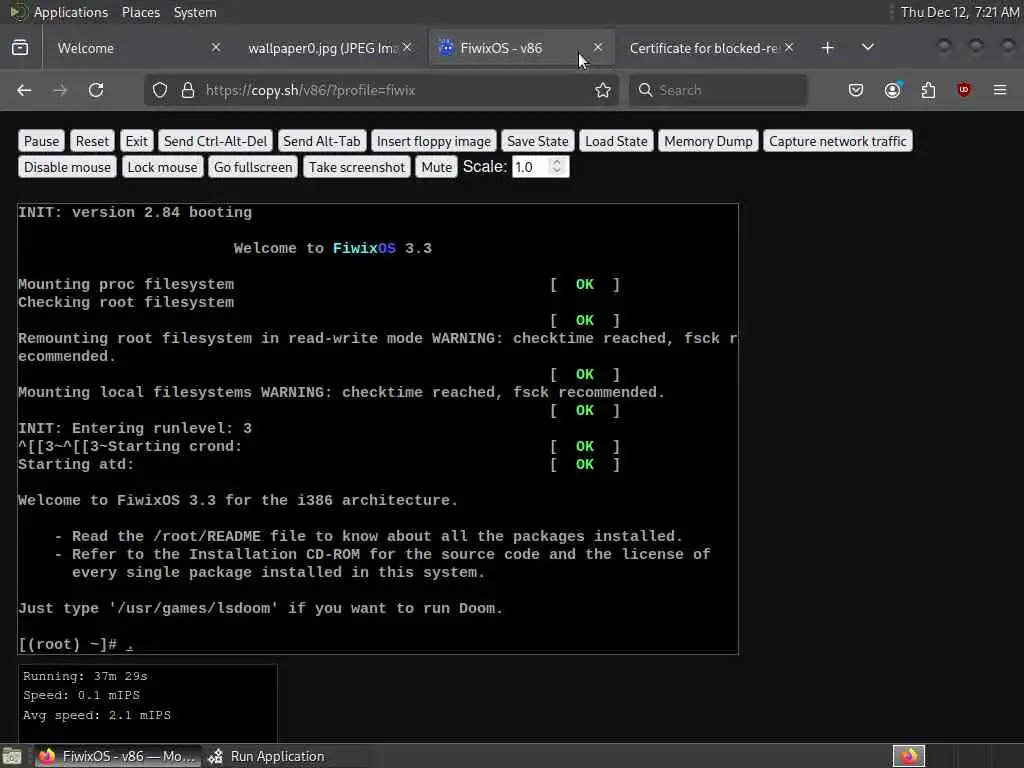Click the Scale spinner arrows
This screenshot has height=768, width=1024.
(x=557, y=167)
